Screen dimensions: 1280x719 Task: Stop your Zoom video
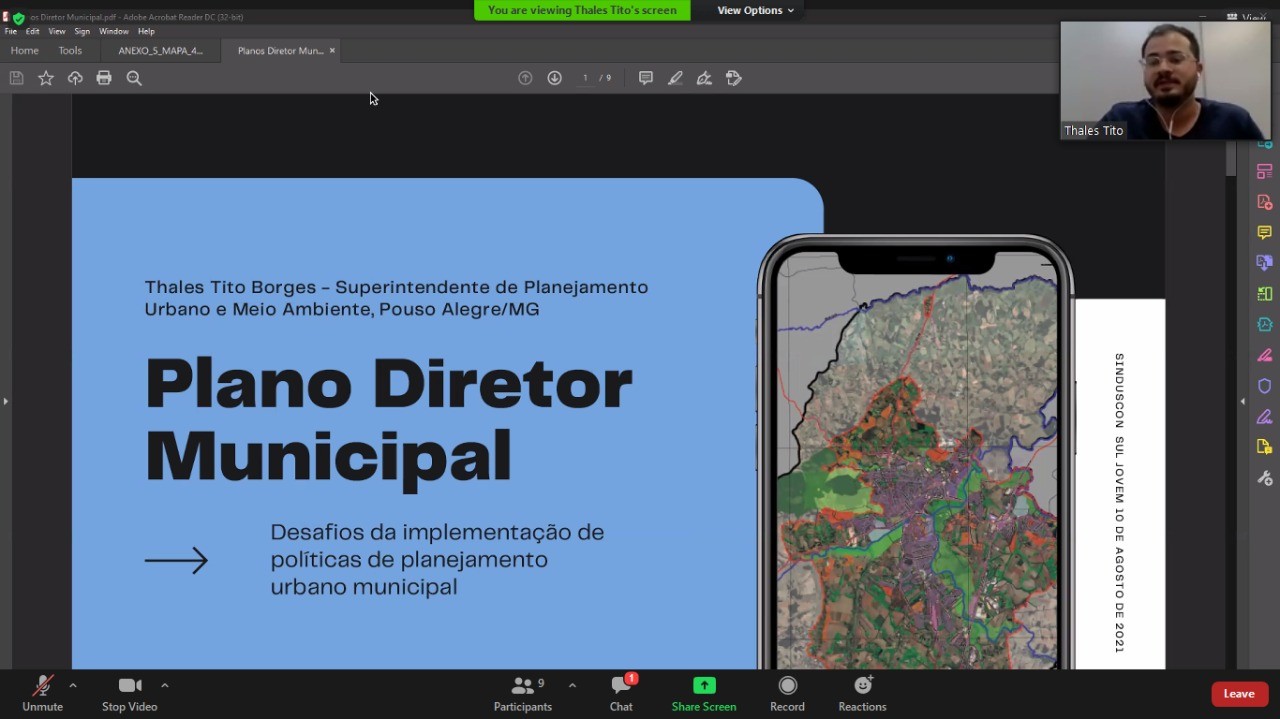tap(129, 692)
